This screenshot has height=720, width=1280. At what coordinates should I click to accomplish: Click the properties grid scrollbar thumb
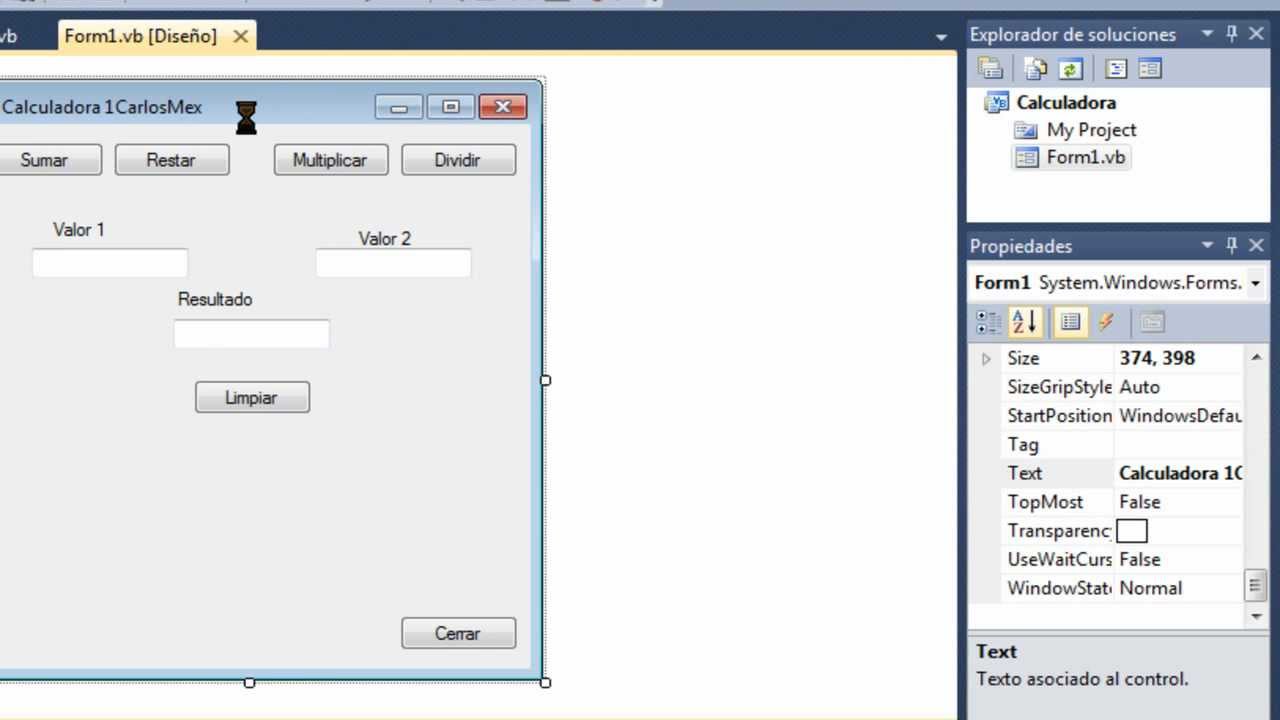coord(1257,586)
